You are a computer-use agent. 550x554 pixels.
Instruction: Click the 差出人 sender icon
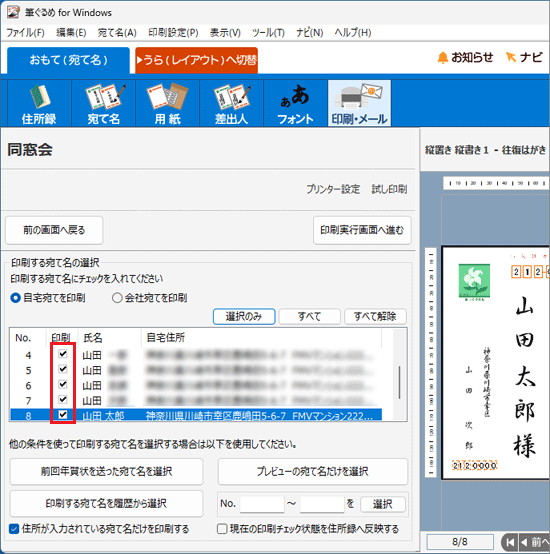click(x=231, y=103)
